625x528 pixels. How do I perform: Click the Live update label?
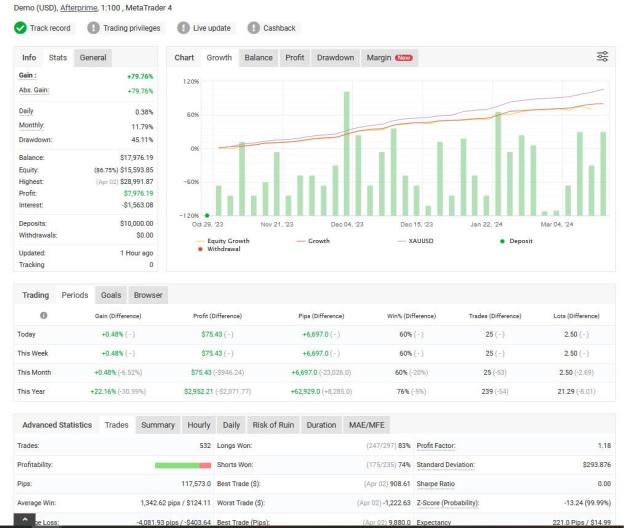pyautogui.click(x=212, y=28)
